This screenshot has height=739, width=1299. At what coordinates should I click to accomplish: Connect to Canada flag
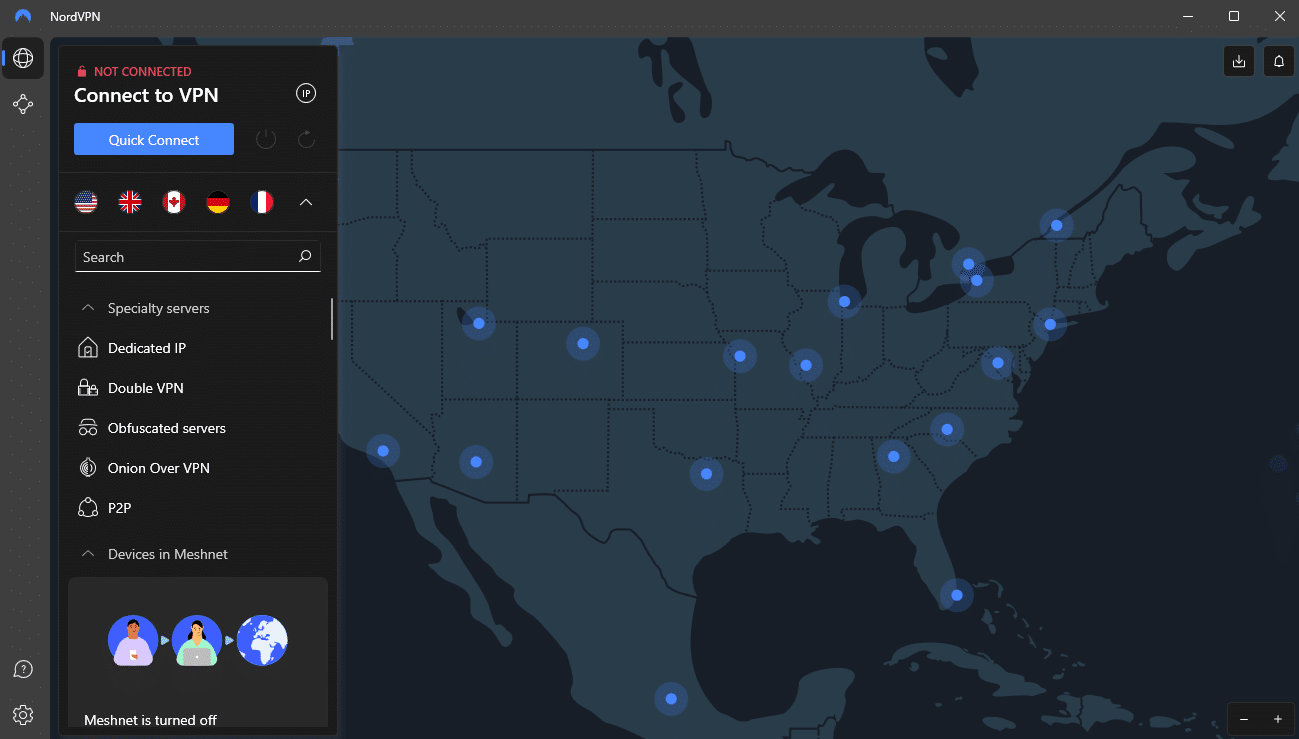point(174,202)
